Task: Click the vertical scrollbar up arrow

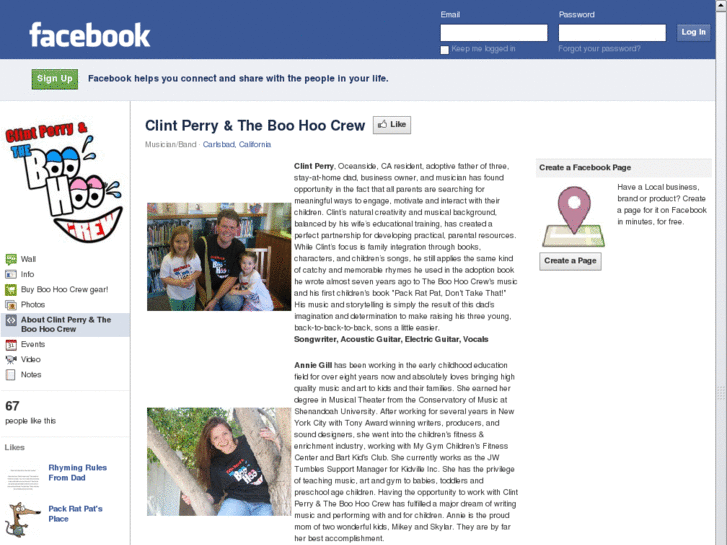Action: [x=721, y=5]
